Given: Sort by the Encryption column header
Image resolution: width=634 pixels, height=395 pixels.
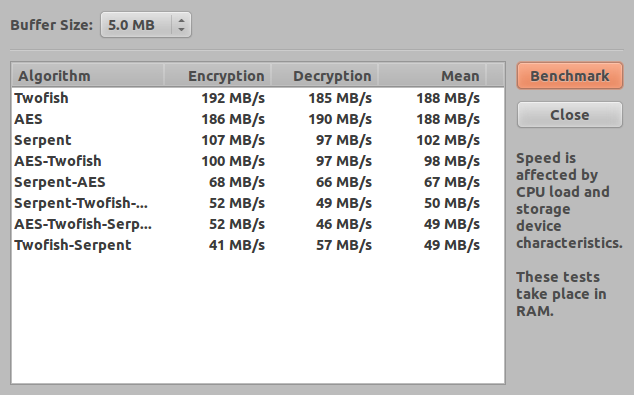Looking at the screenshot, I should click(218, 75).
